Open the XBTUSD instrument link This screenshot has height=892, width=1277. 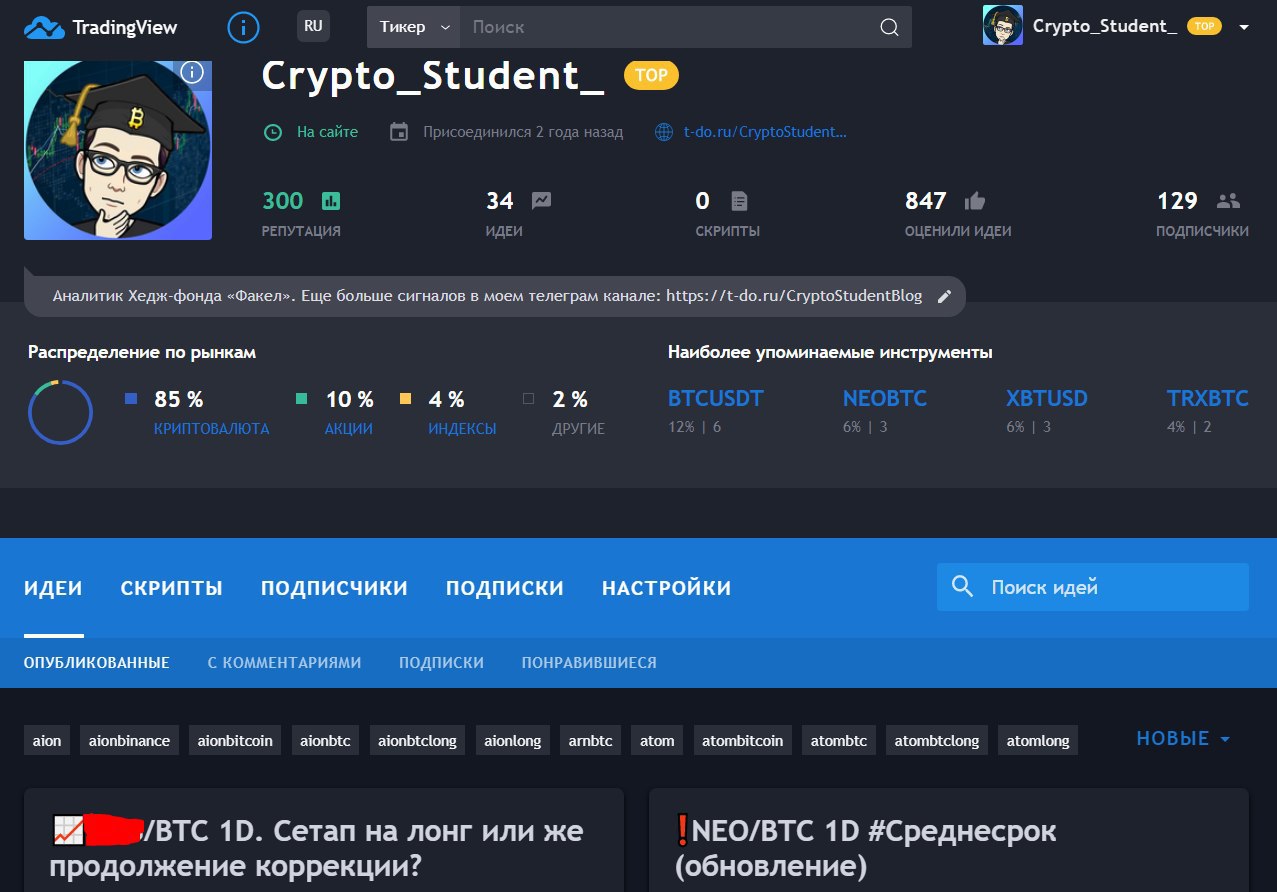1047,399
